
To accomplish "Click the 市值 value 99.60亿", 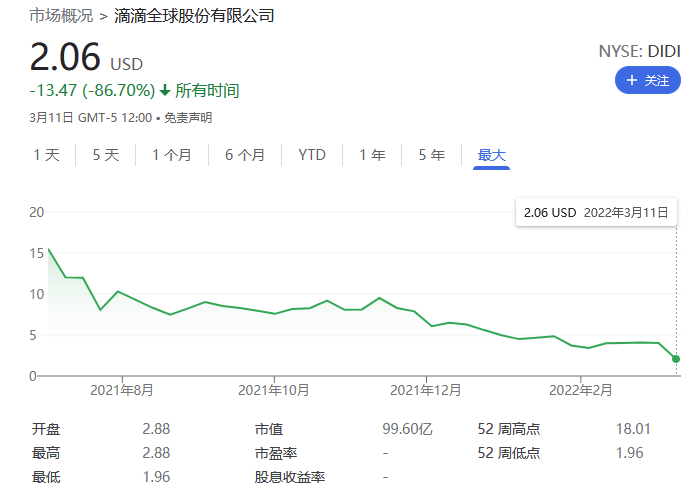I will (x=407, y=429).
